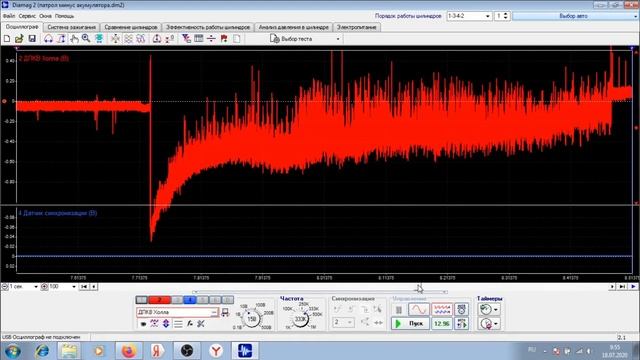
Task: Open the synchronization channel 2 dropdown
Action: pyautogui.click(x=343, y=322)
